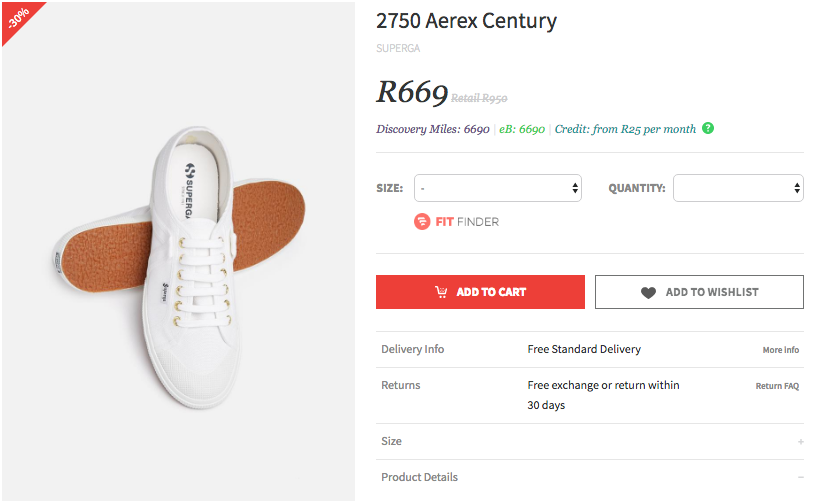Screen dimensions: 823x501
Task: Click the Credit from R25 per month link
Action: 625,129
